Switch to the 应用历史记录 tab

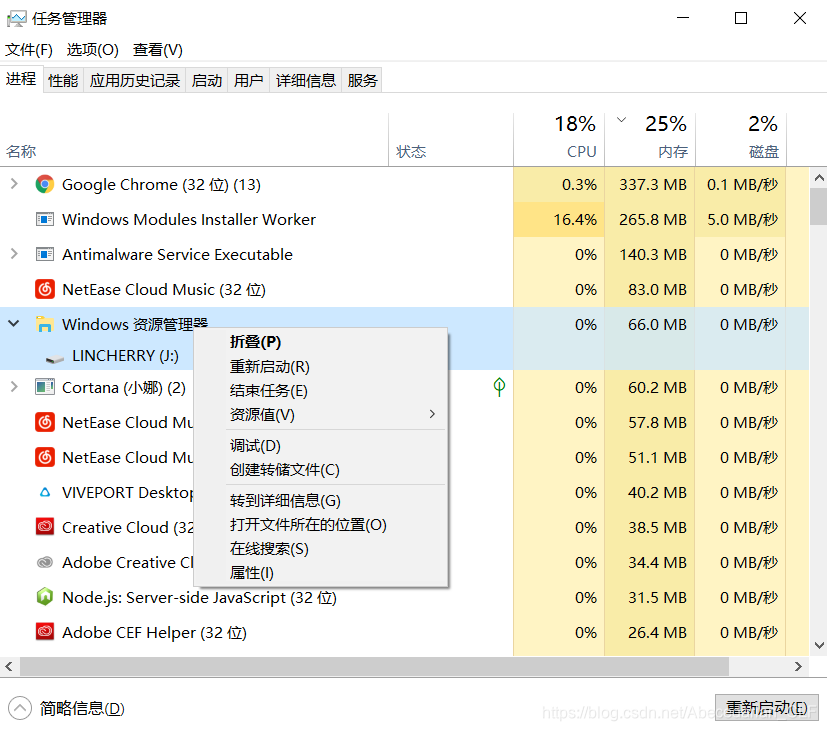[134, 80]
